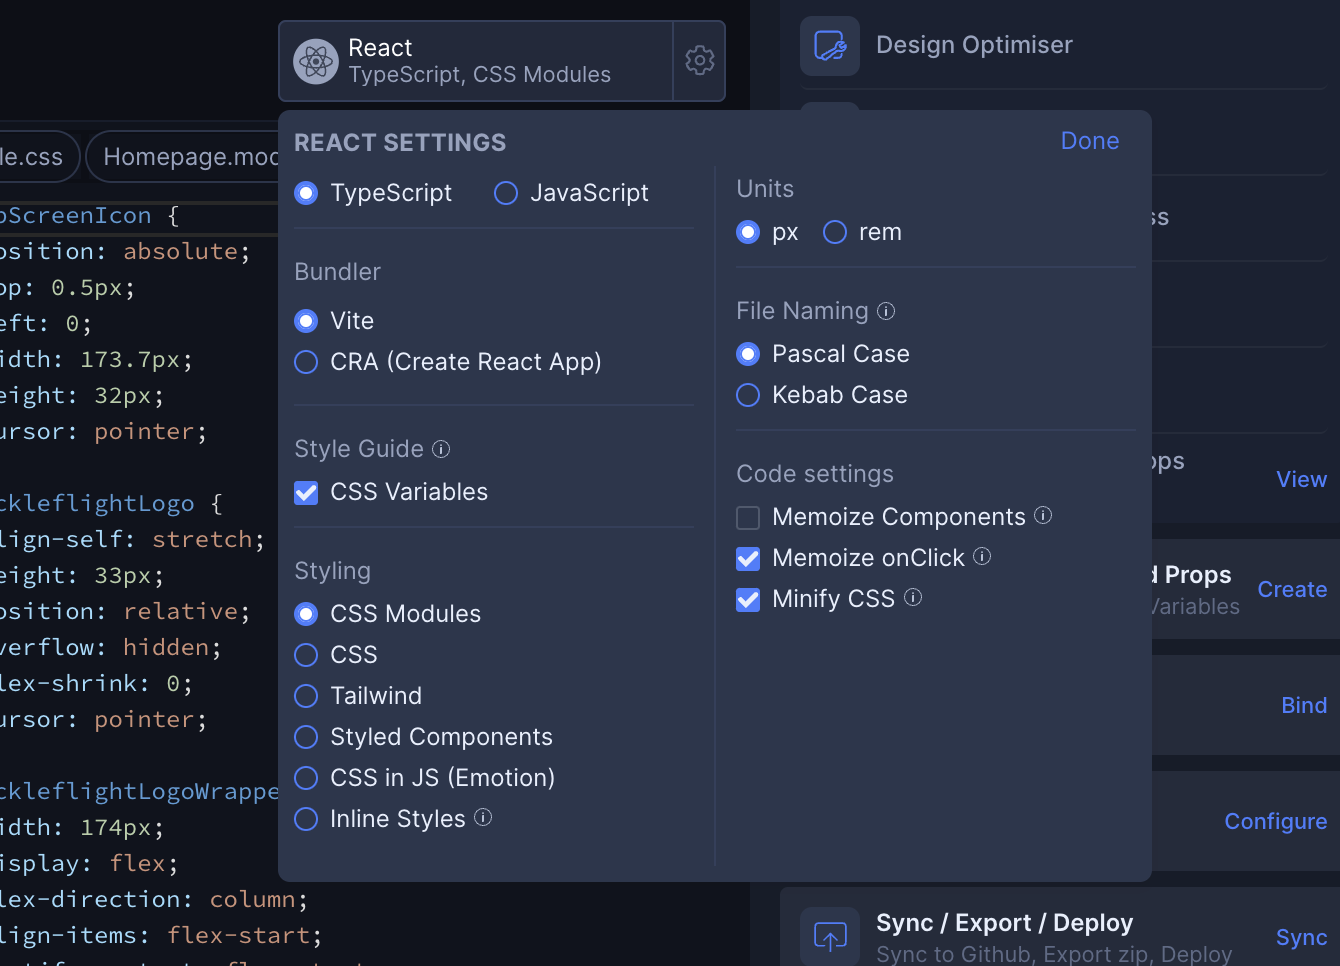The image size is (1340, 966).
Task: Click the Bundler section label
Action: click(337, 272)
